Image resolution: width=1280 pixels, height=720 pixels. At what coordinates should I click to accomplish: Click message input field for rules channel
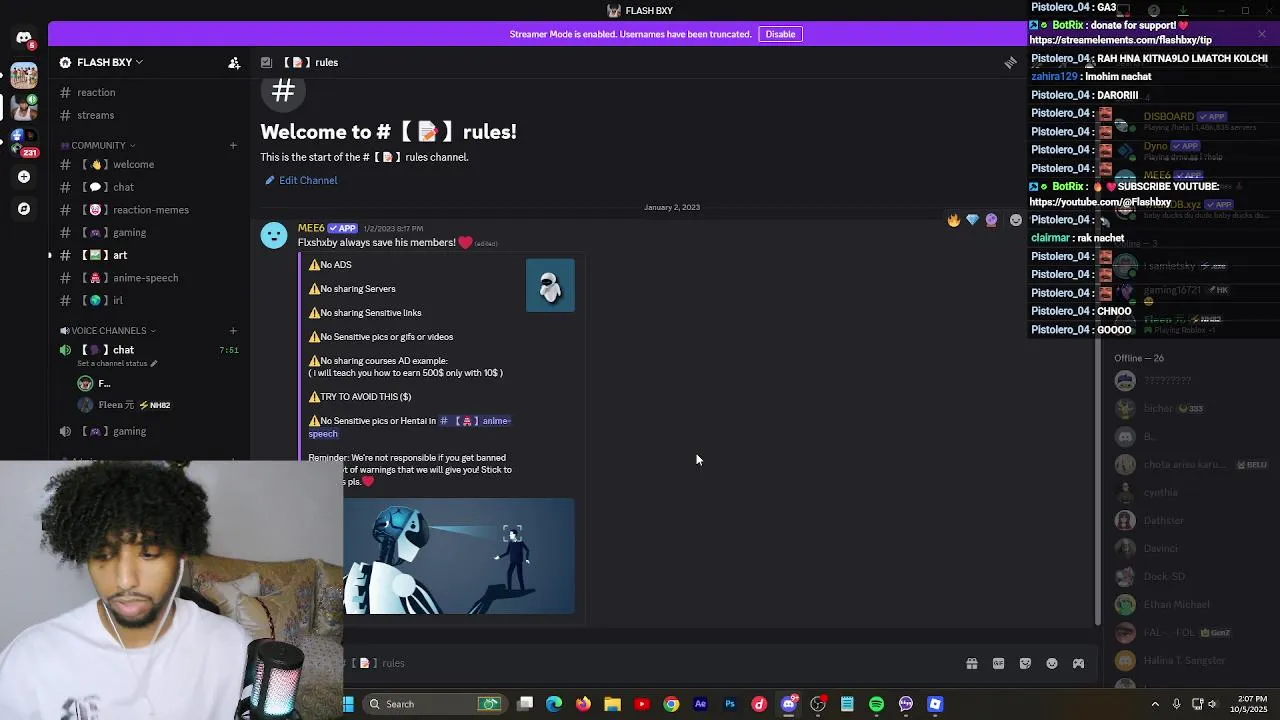(650, 664)
